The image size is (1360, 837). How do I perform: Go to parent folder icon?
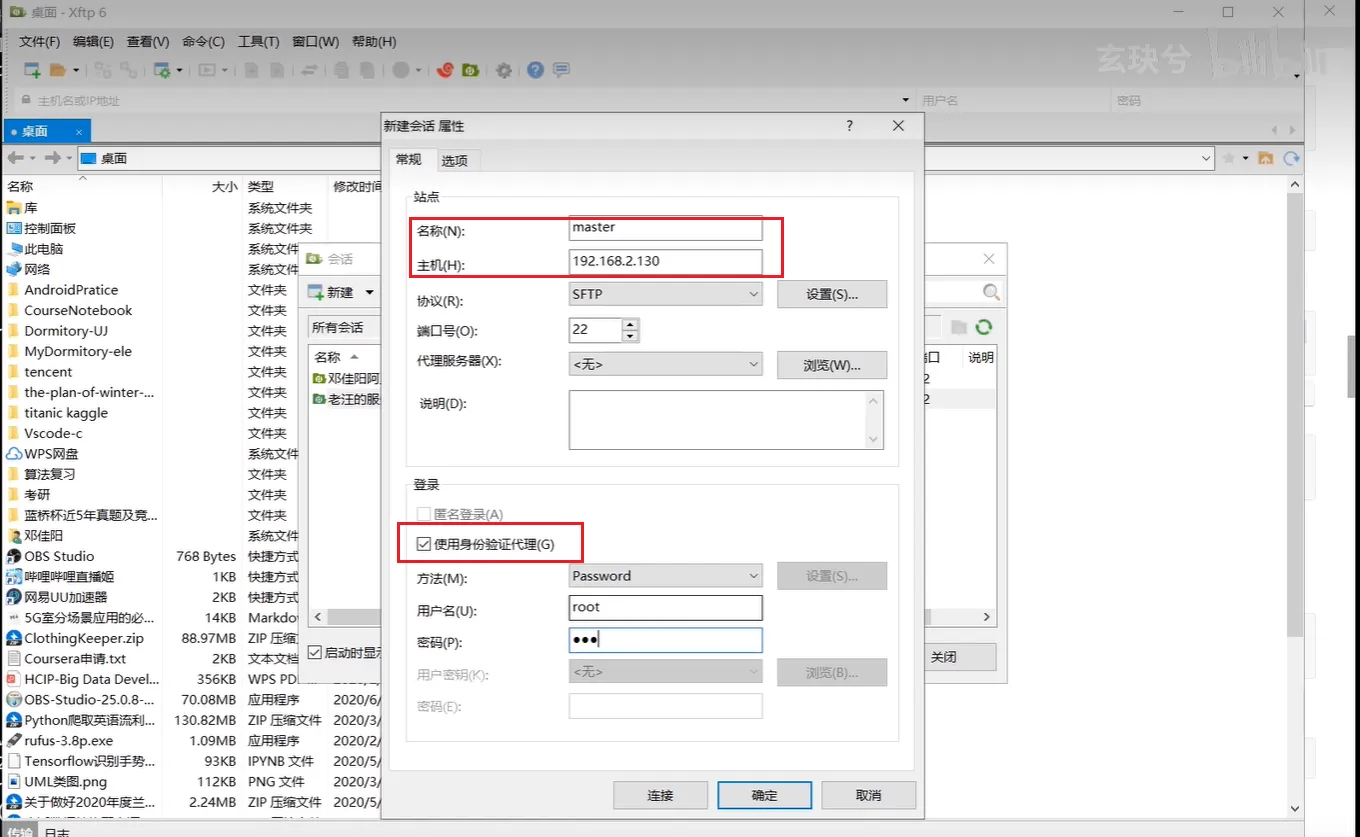tap(1266, 158)
